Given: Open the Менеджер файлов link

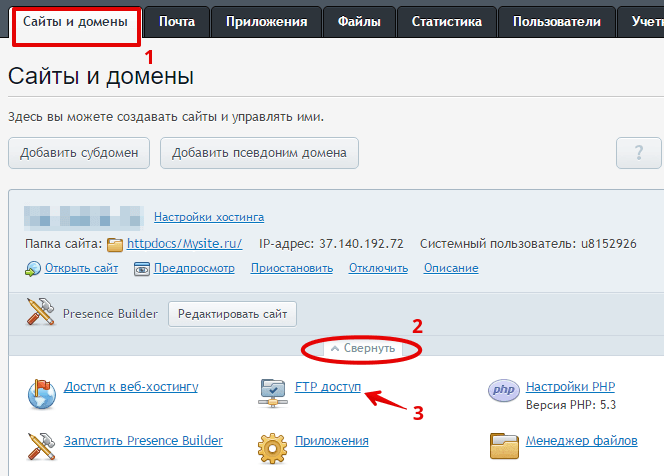Looking at the screenshot, I should [x=581, y=441].
